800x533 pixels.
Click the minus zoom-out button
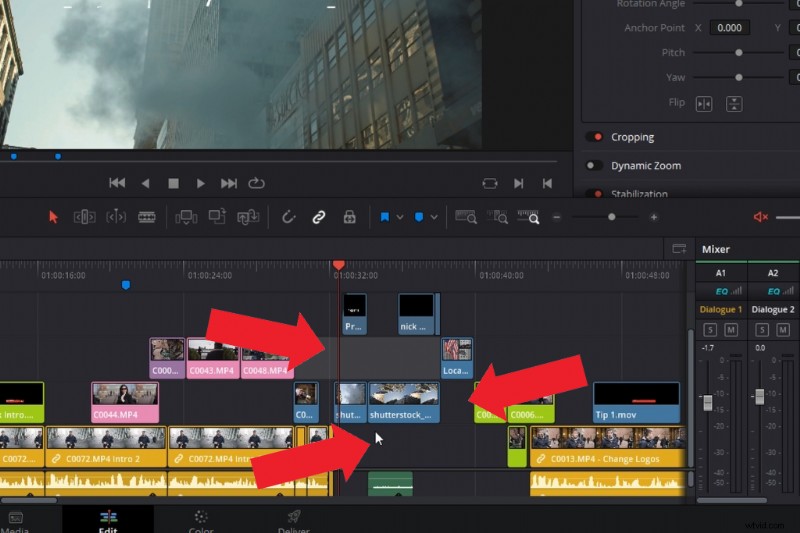point(557,217)
